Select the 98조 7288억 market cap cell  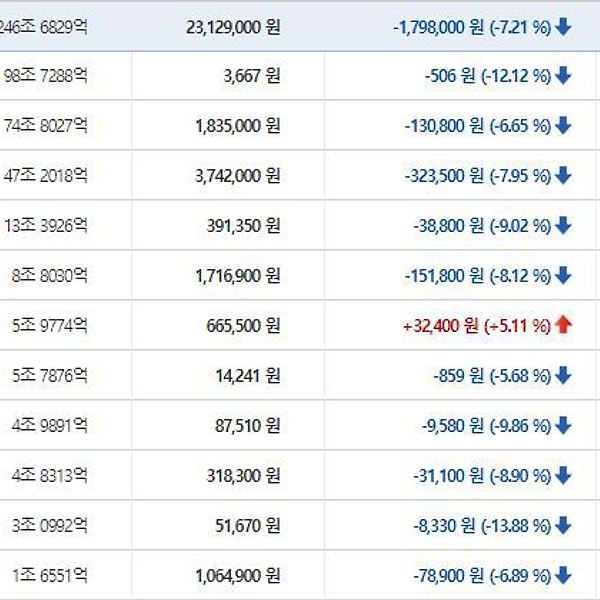[46, 76]
